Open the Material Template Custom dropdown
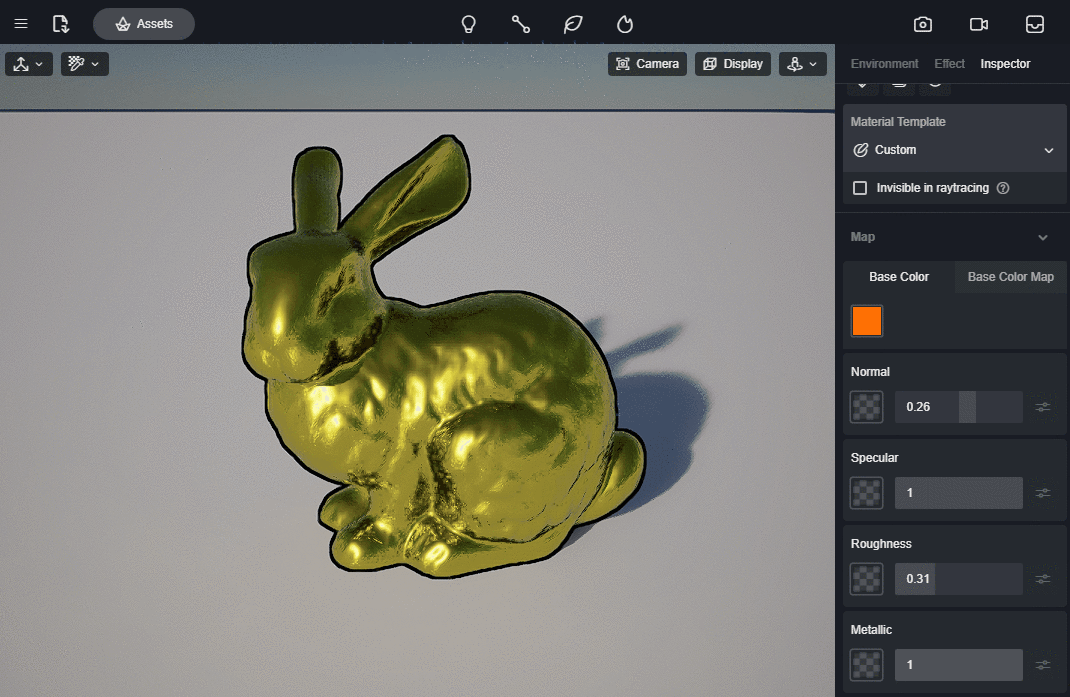Viewport: 1070px width, 697px height. click(954, 150)
